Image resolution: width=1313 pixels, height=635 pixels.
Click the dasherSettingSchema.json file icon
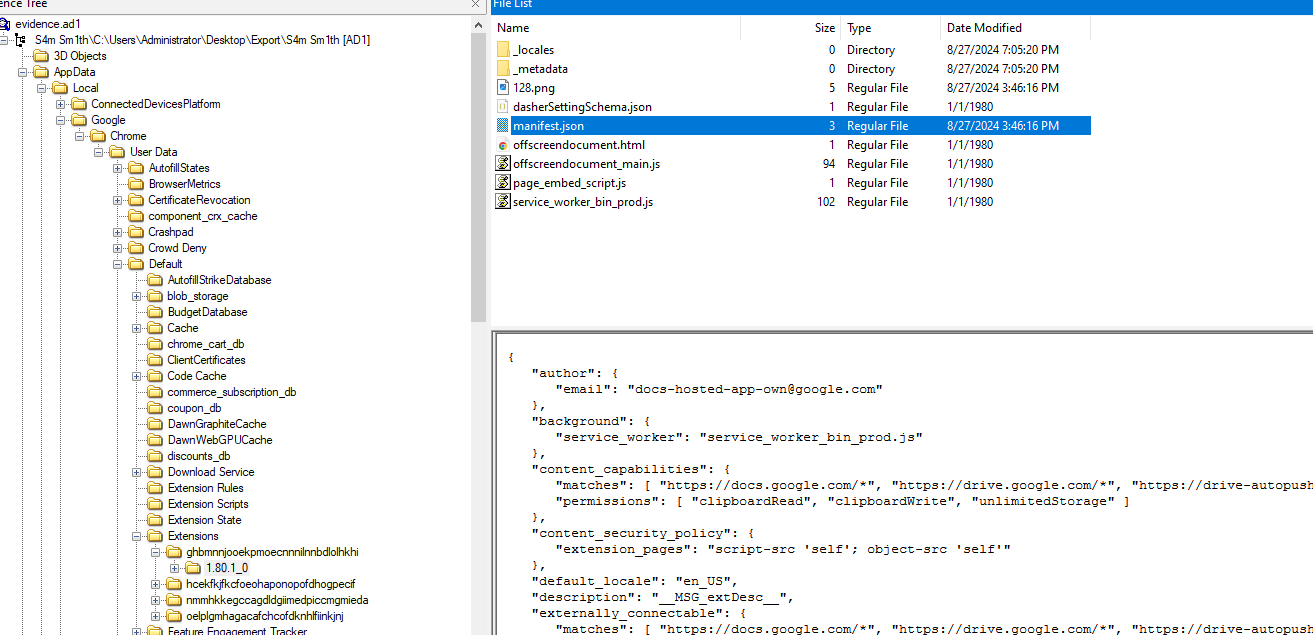(x=504, y=107)
